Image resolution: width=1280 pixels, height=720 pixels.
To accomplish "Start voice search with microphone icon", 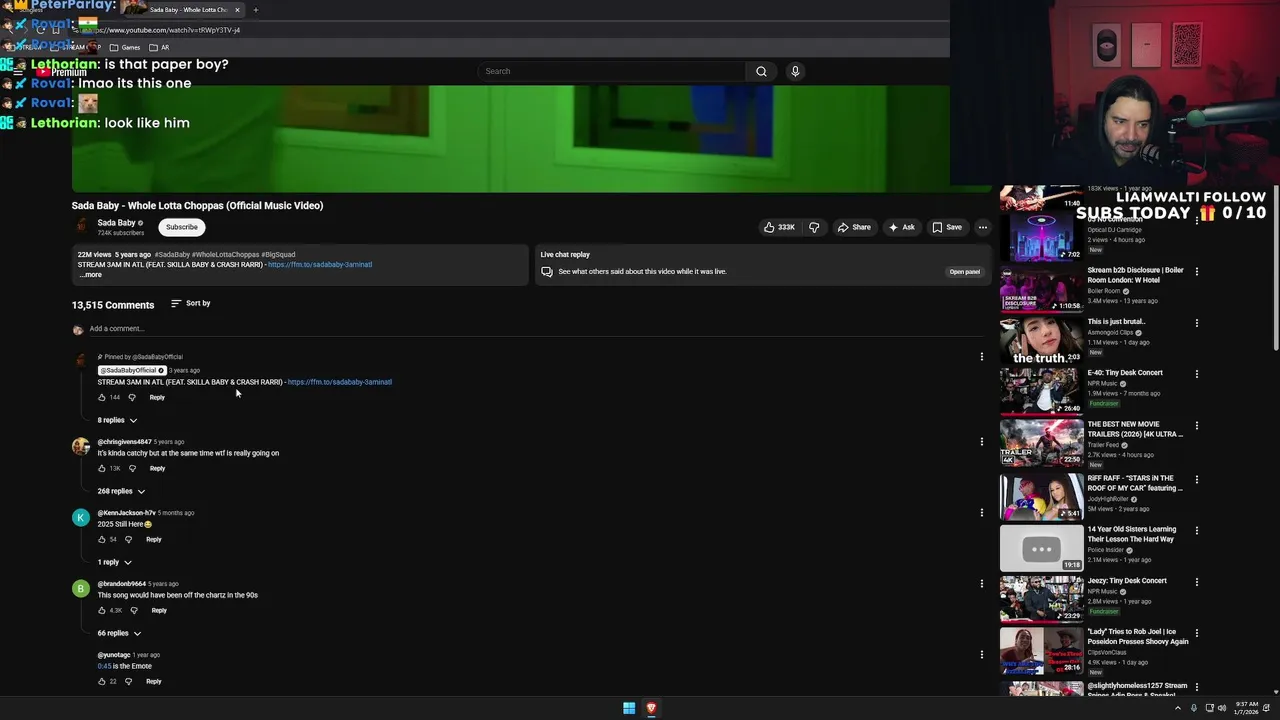I will coord(795,71).
